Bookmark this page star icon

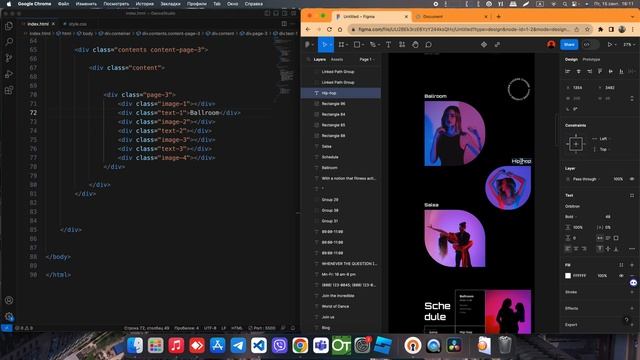click(587, 29)
